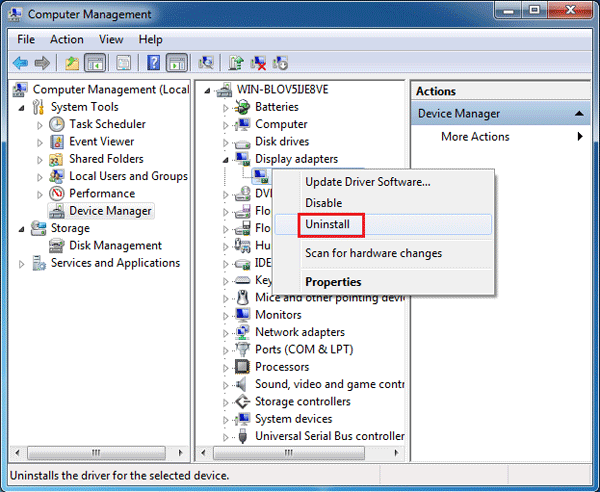The width and height of the screenshot is (600, 492).
Task: Expand the Local Users and Groups node
Action: point(40,177)
